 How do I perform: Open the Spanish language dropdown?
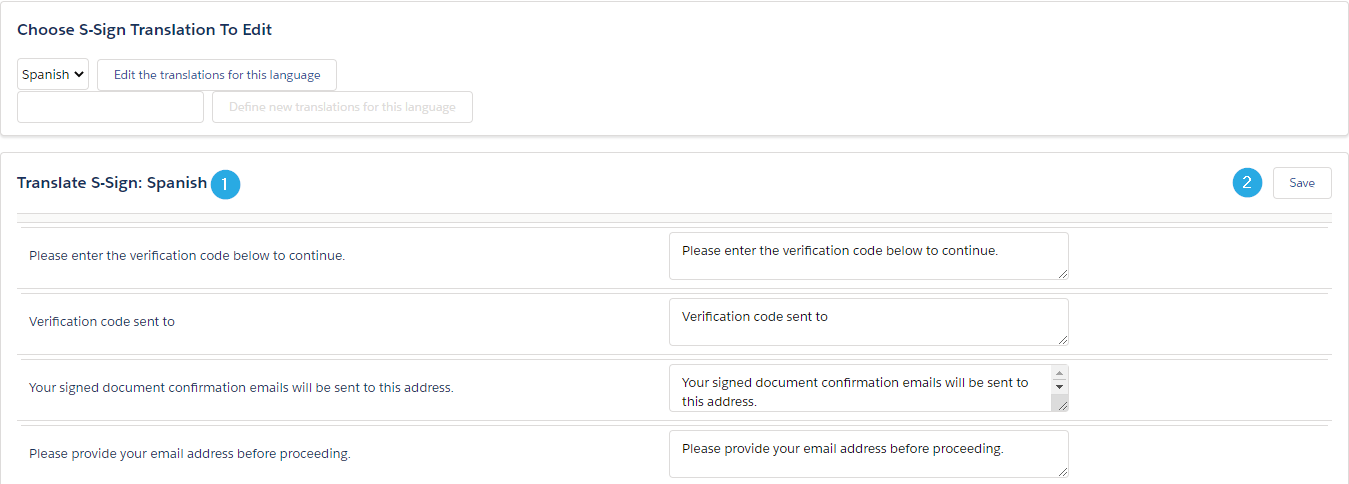tap(53, 74)
